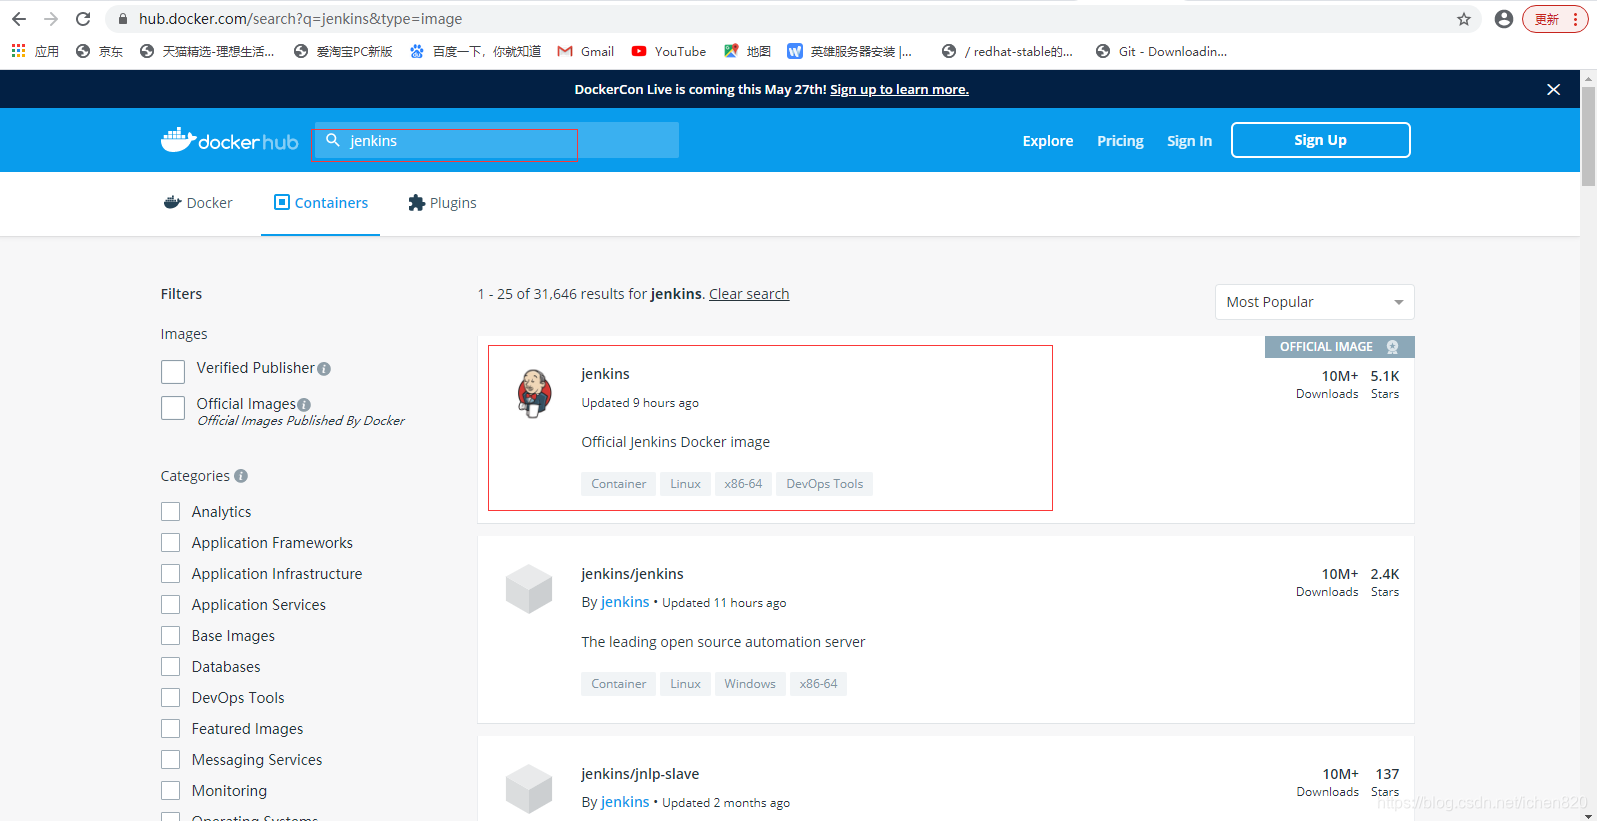Open the jenkins/jnlp-slave result title
Image resolution: width=1597 pixels, height=821 pixels.
coord(640,774)
